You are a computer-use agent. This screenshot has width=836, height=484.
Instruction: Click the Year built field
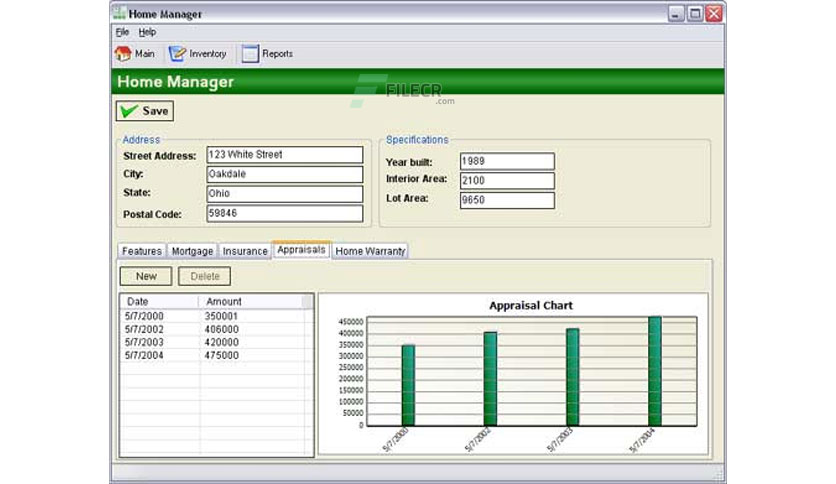507,161
